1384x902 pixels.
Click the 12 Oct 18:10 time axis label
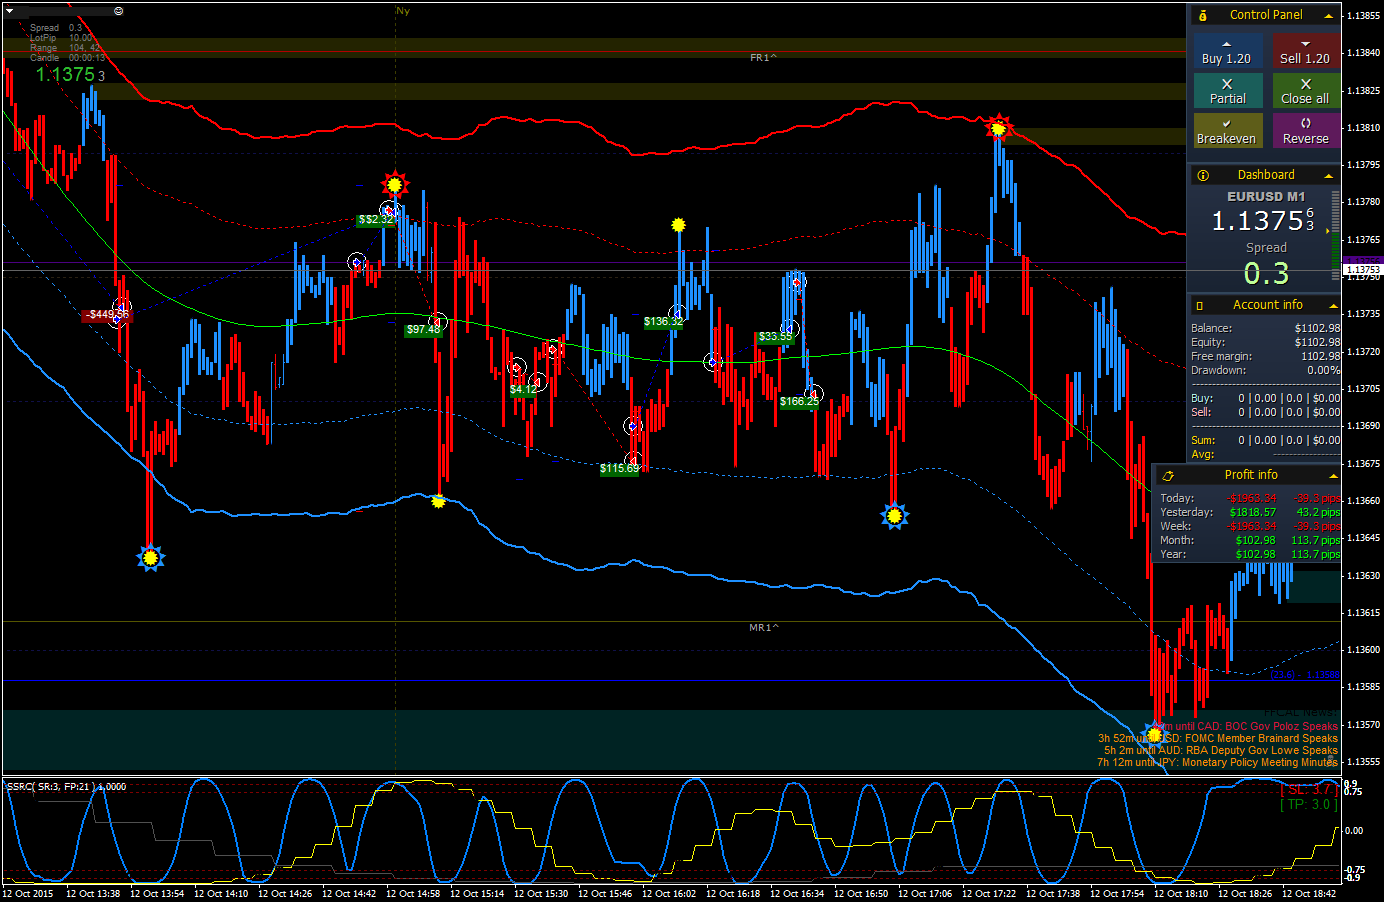point(1181,894)
